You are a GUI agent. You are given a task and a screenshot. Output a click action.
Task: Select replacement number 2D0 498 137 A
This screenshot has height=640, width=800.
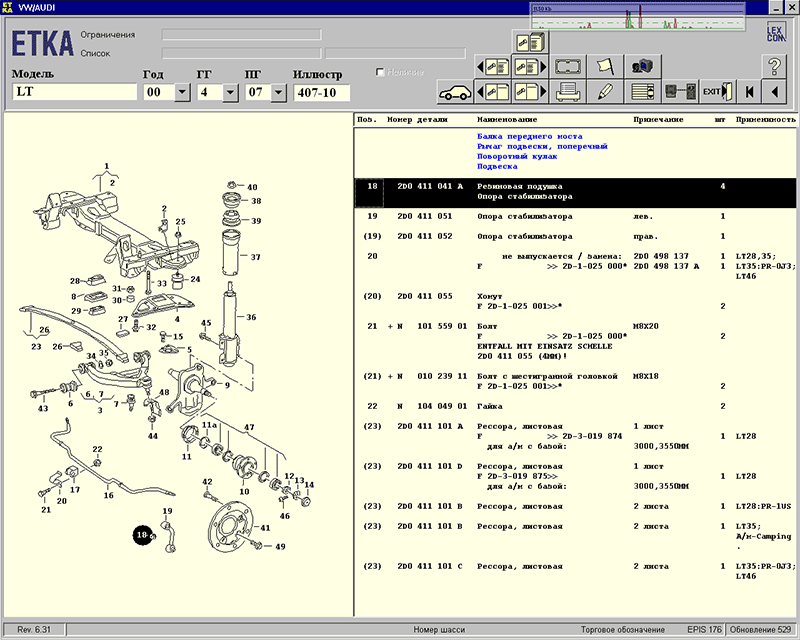click(x=666, y=266)
